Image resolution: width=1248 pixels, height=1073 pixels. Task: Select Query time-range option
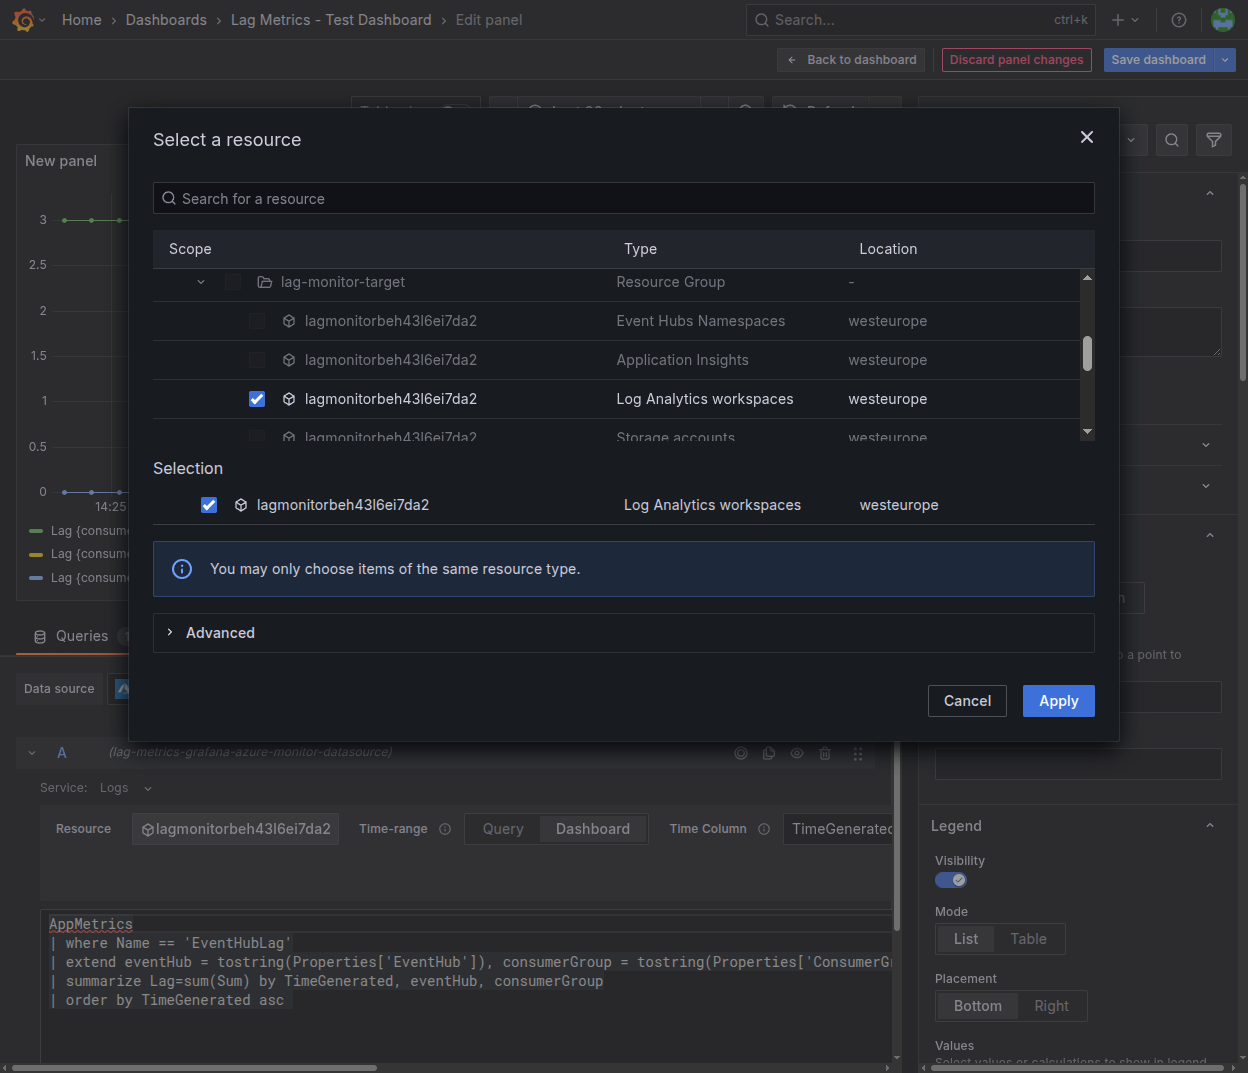pyautogui.click(x=503, y=829)
